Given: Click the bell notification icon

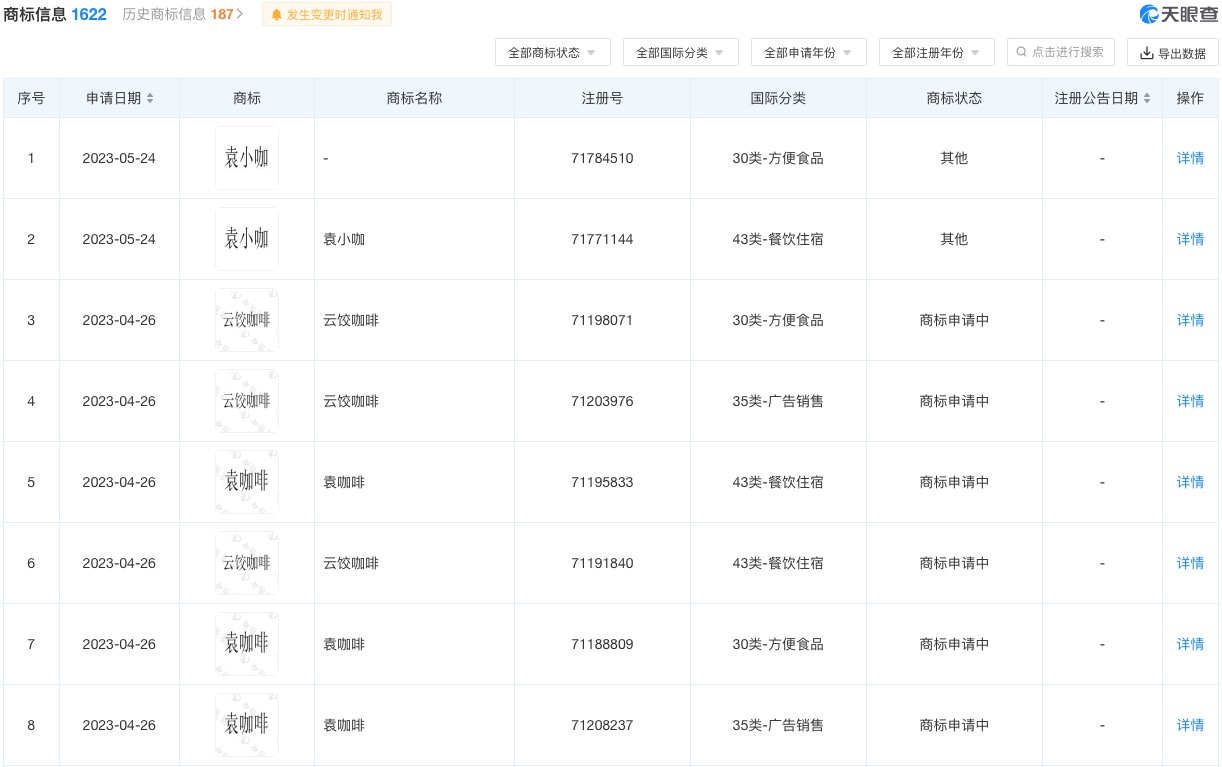Looking at the screenshot, I should (277, 15).
